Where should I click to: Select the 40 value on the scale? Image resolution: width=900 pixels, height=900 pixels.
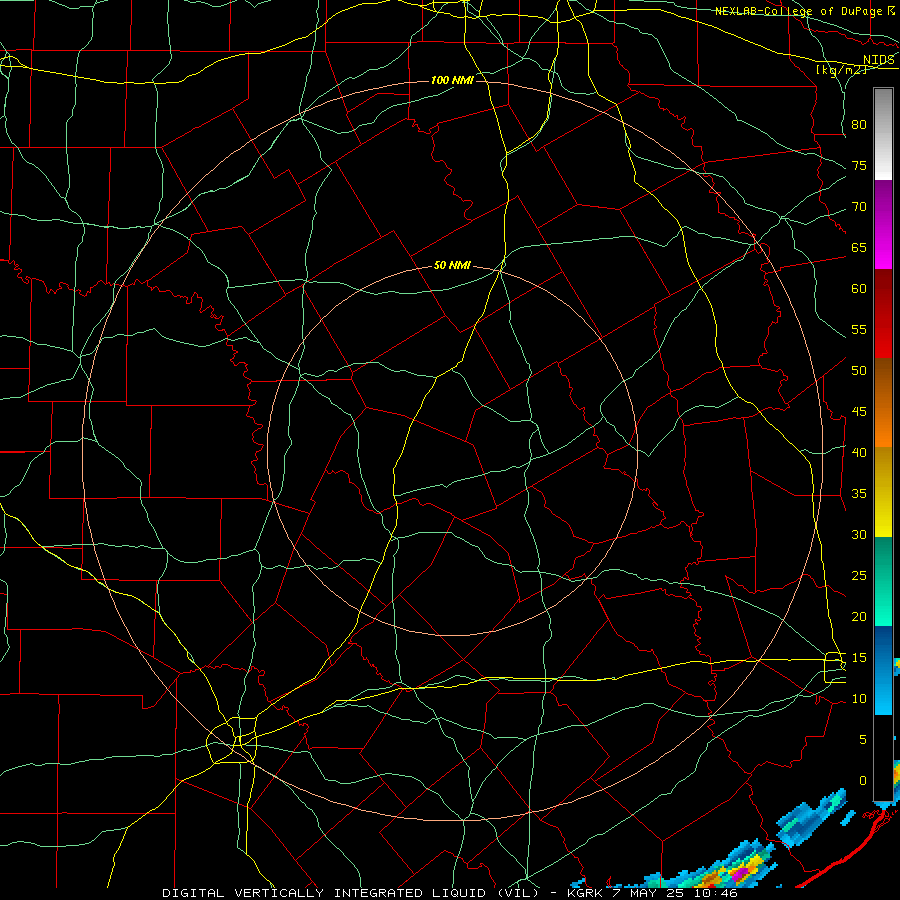coord(859,452)
